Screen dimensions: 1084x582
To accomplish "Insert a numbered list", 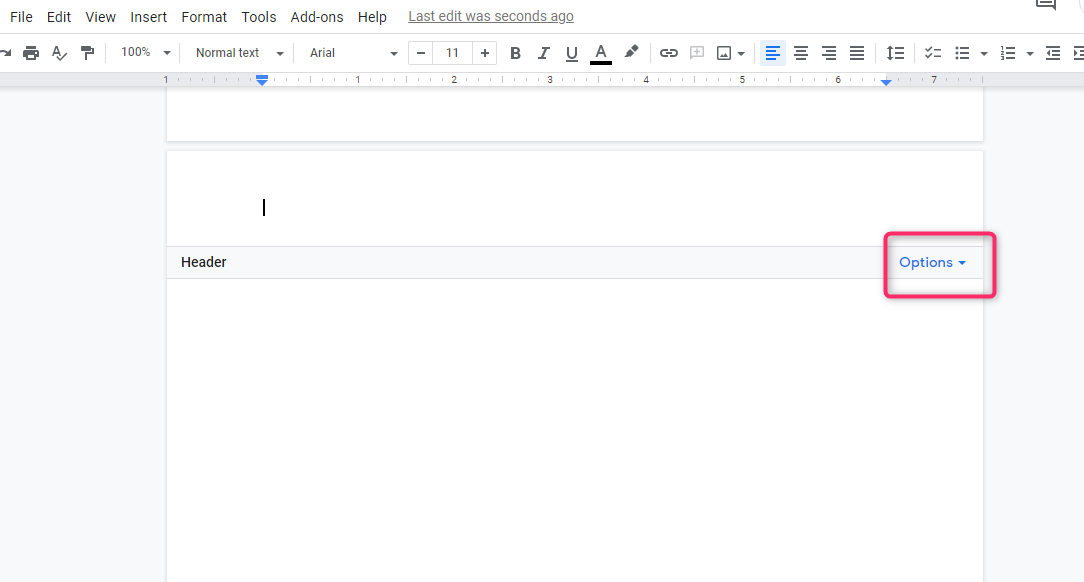I will point(1008,53).
